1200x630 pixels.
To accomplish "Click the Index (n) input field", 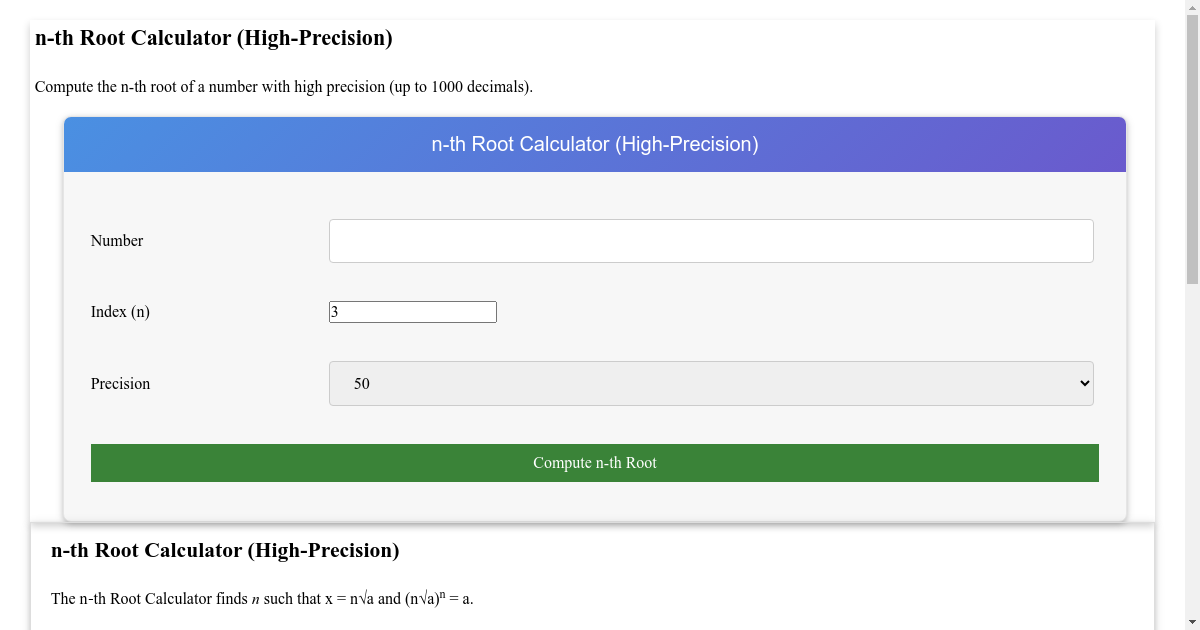I will pyautogui.click(x=412, y=311).
